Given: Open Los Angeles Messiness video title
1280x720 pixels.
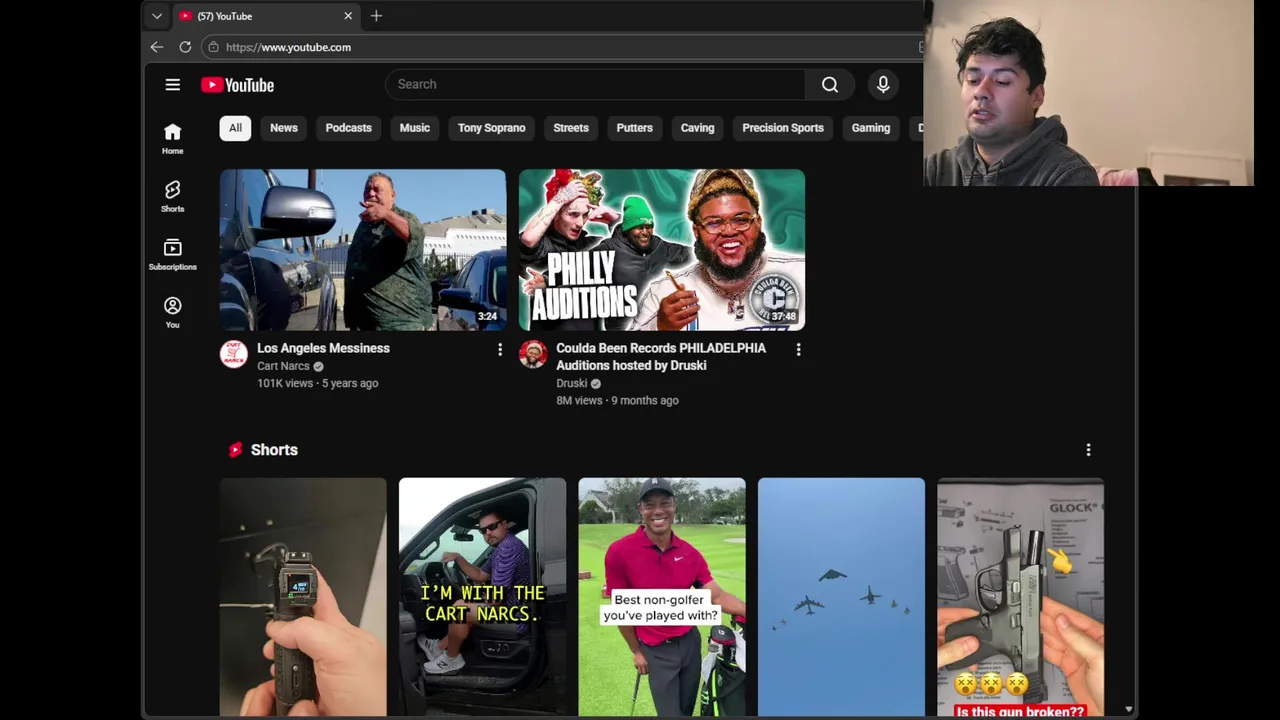Looking at the screenshot, I should (323, 348).
